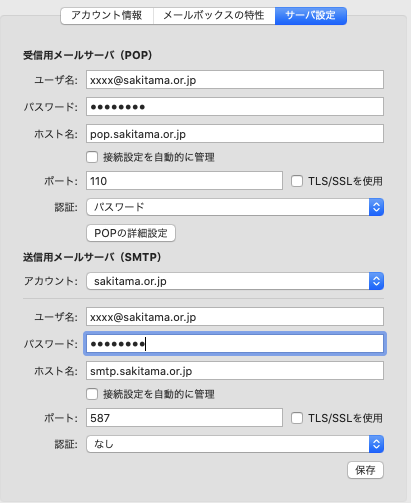The height and width of the screenshot is (503, 411).
Task: Open the SMTP アカウント dropdown sakitama.or.jp
Action: click(235, 281)
